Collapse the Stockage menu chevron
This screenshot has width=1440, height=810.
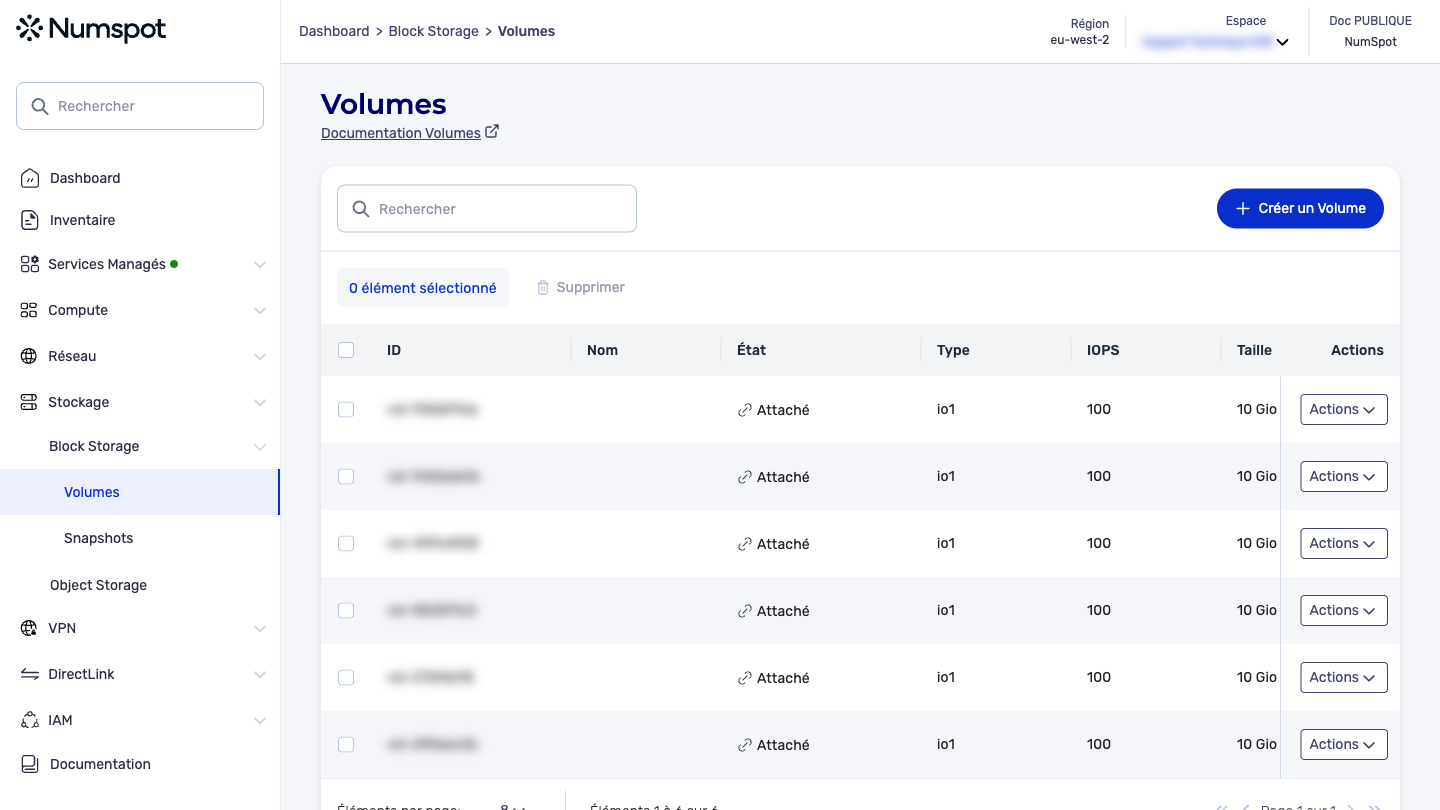click(x=260, y=403)
